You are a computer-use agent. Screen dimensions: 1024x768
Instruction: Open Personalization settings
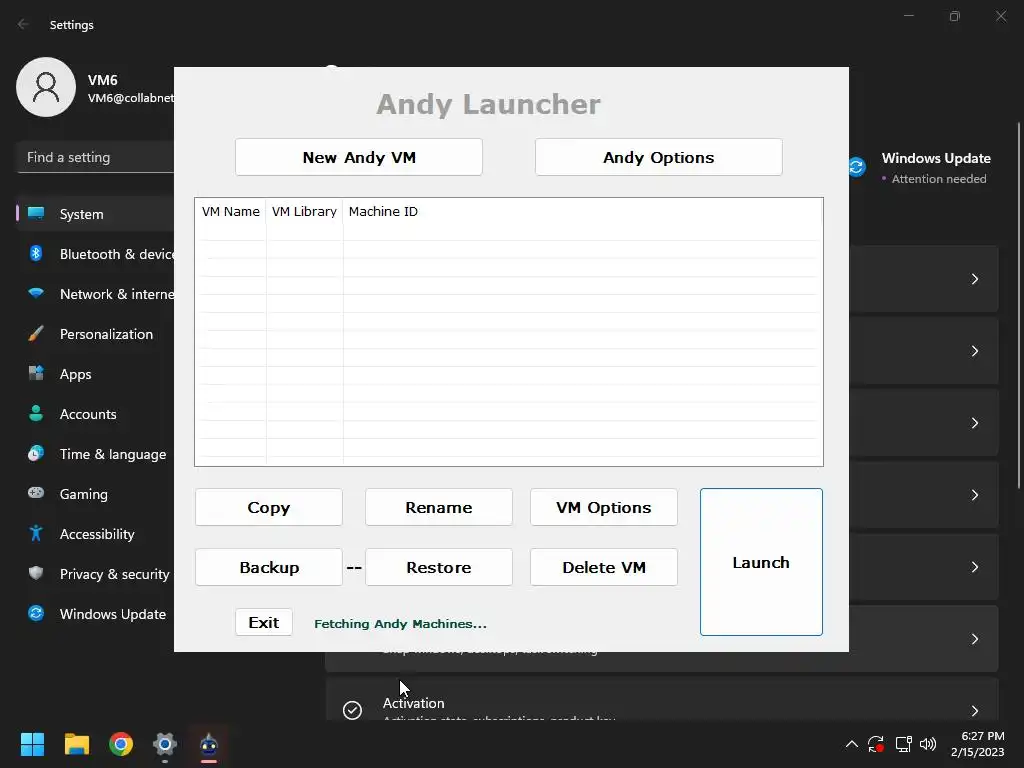95,334
